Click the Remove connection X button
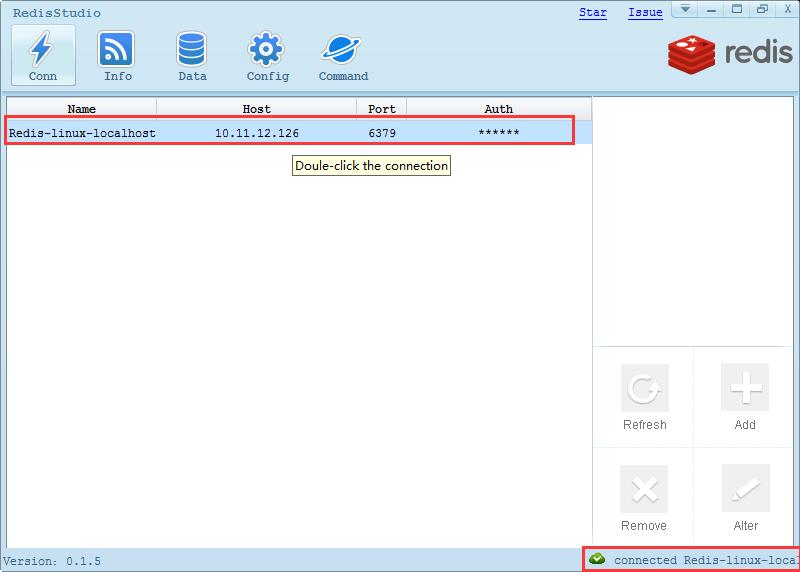 coord(644,499)
